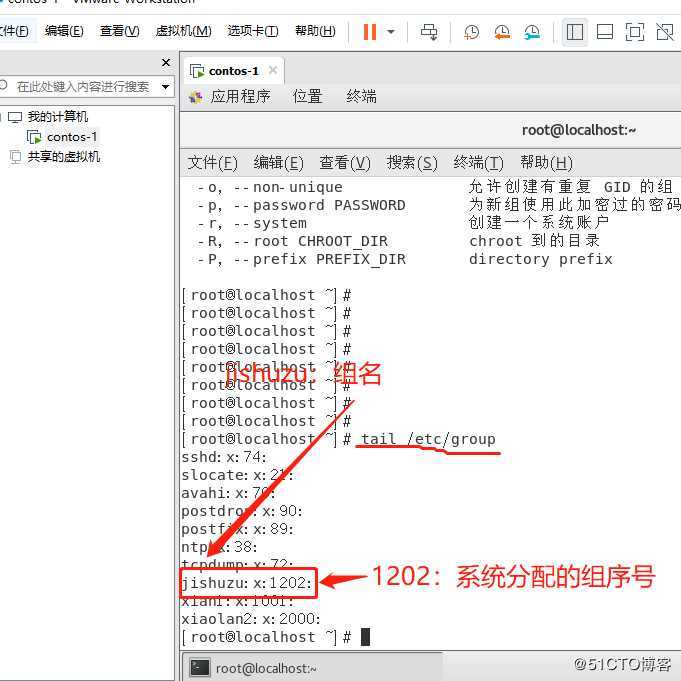Click the library search input field
Image resolution: width=681 pixels, height=681 pixels.
pyautogui.click(x=83, y=86)
